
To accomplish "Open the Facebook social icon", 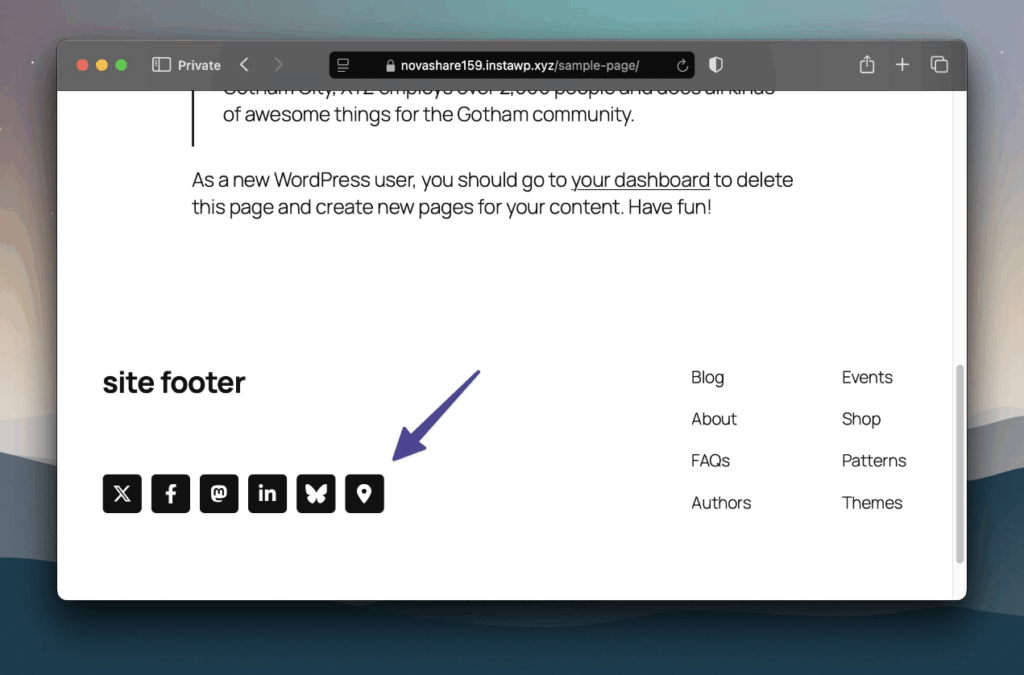I will pyautogui.click(x=171, y=494).
